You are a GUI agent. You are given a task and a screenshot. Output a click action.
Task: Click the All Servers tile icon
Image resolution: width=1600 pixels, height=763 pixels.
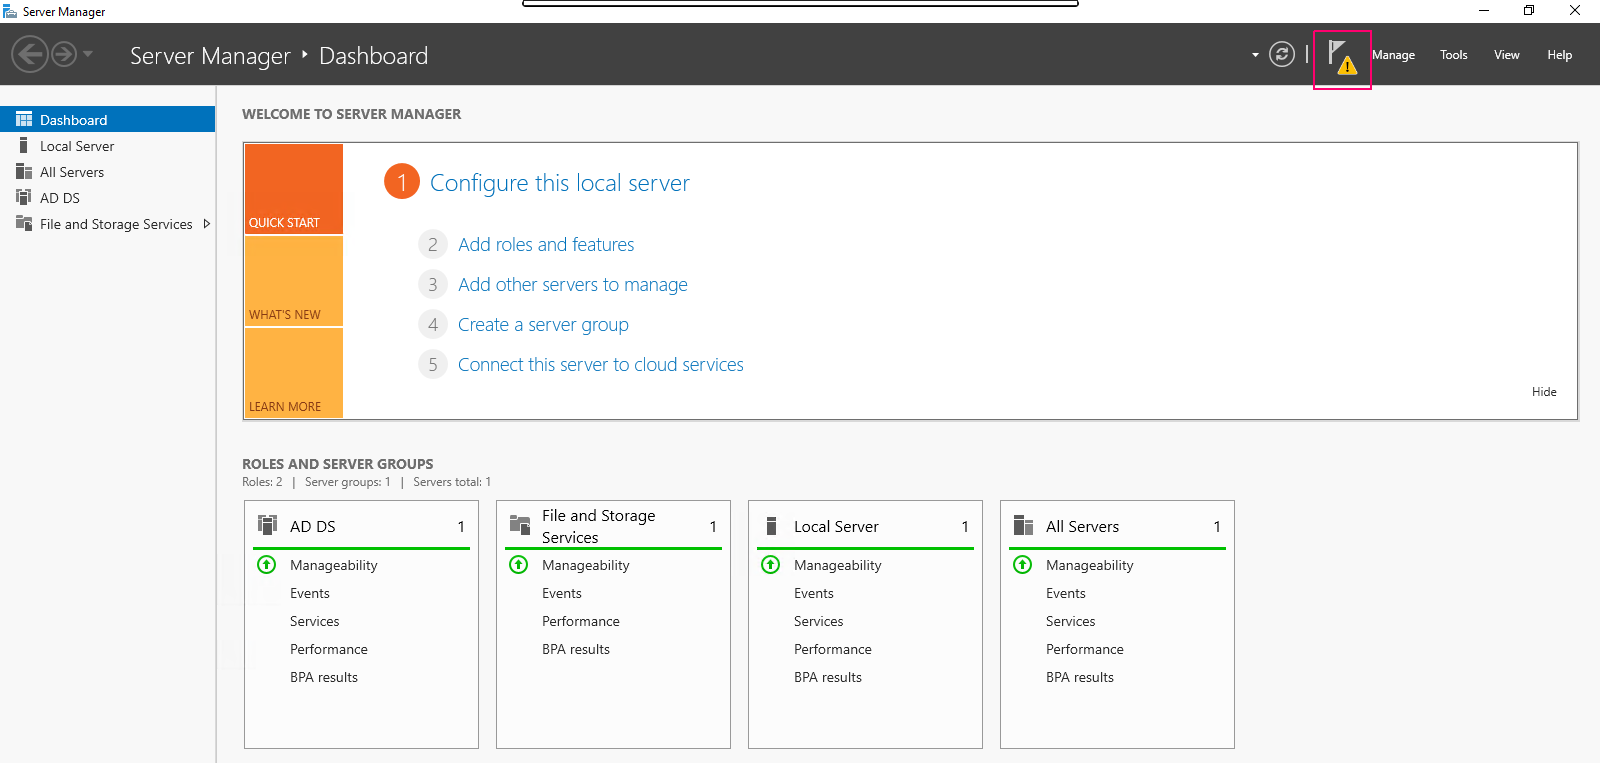coord(1023,525)
